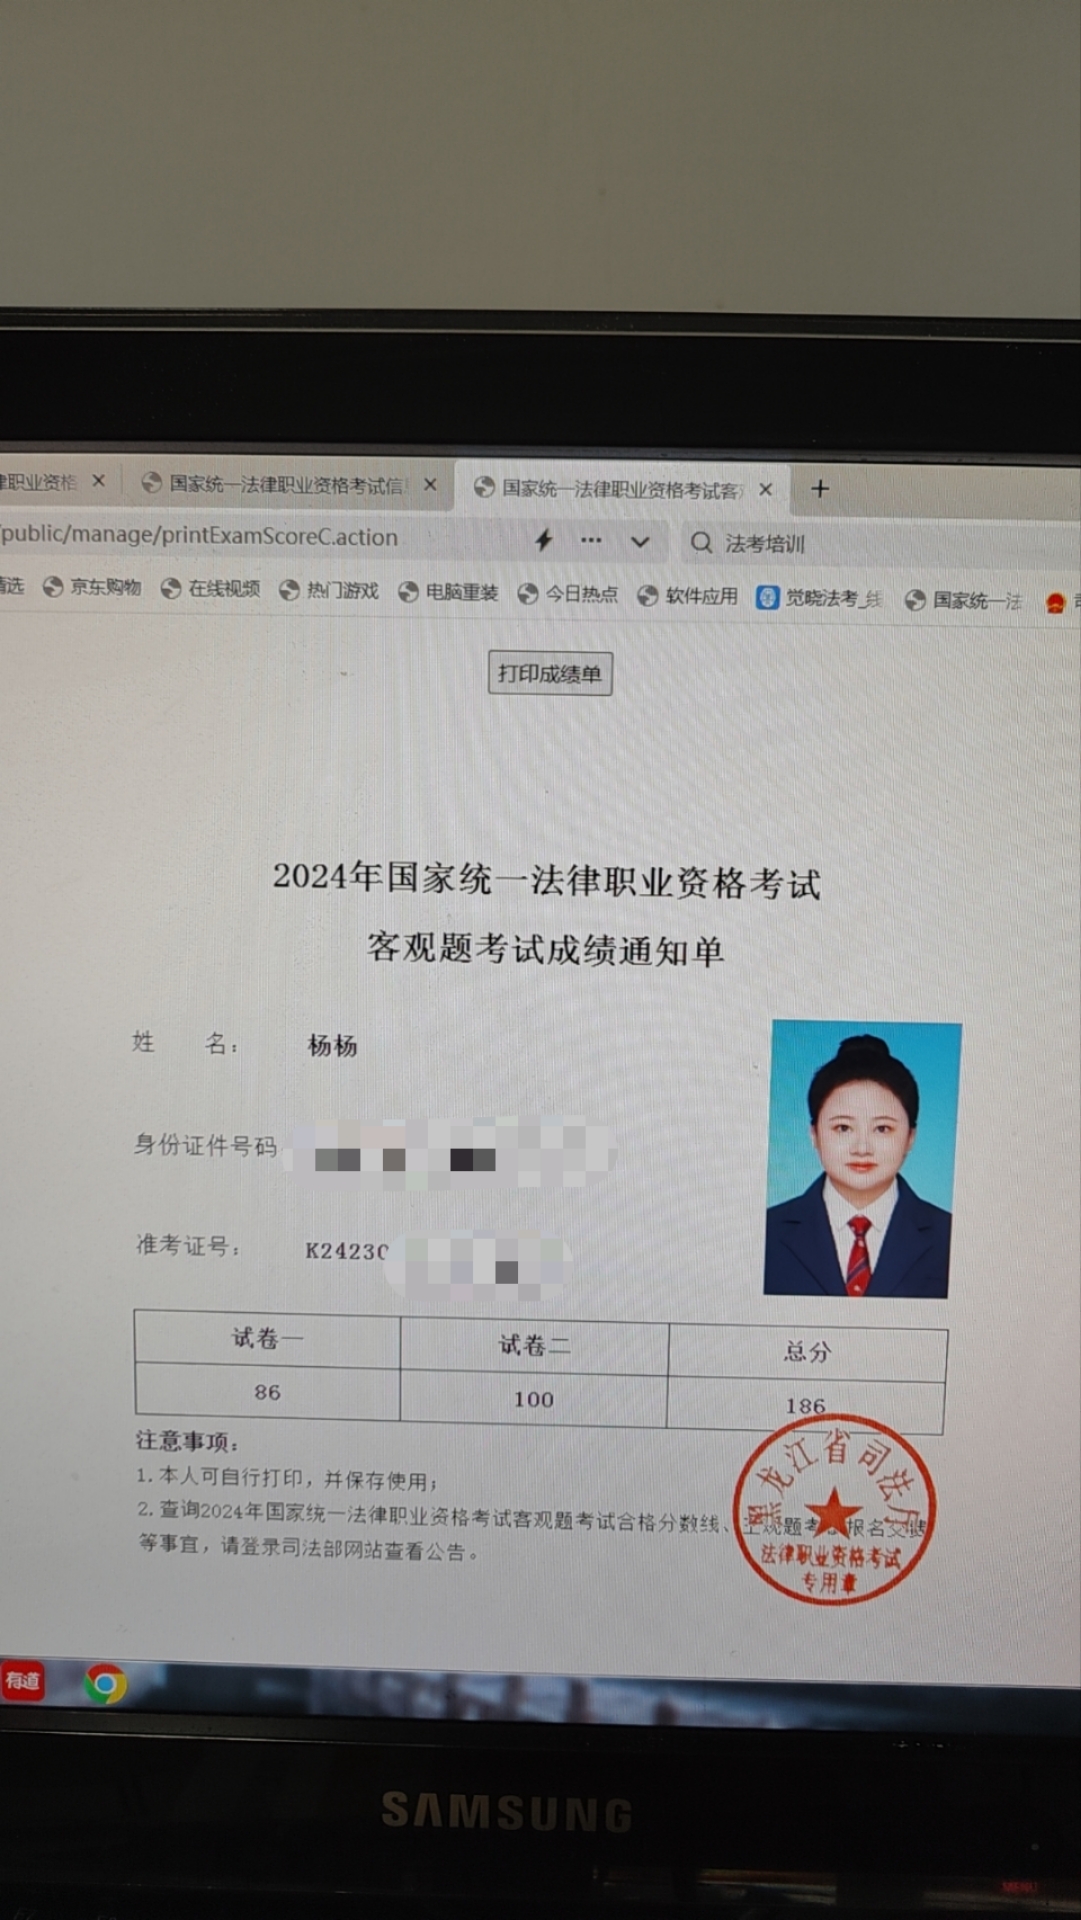Close the leftmost 职业资格 tab
This screenshot has height=1920, width=1081.
(98, 481)
